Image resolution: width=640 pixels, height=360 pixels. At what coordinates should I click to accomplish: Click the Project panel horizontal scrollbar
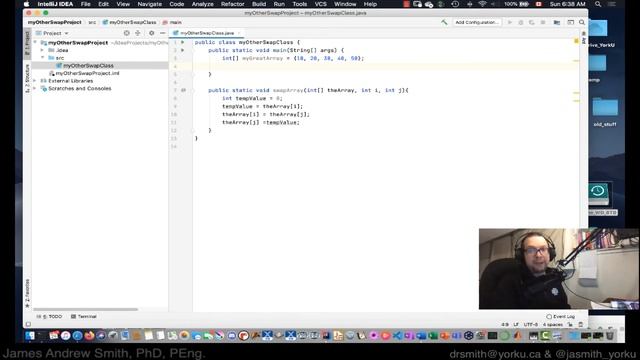tap(85, 309)
